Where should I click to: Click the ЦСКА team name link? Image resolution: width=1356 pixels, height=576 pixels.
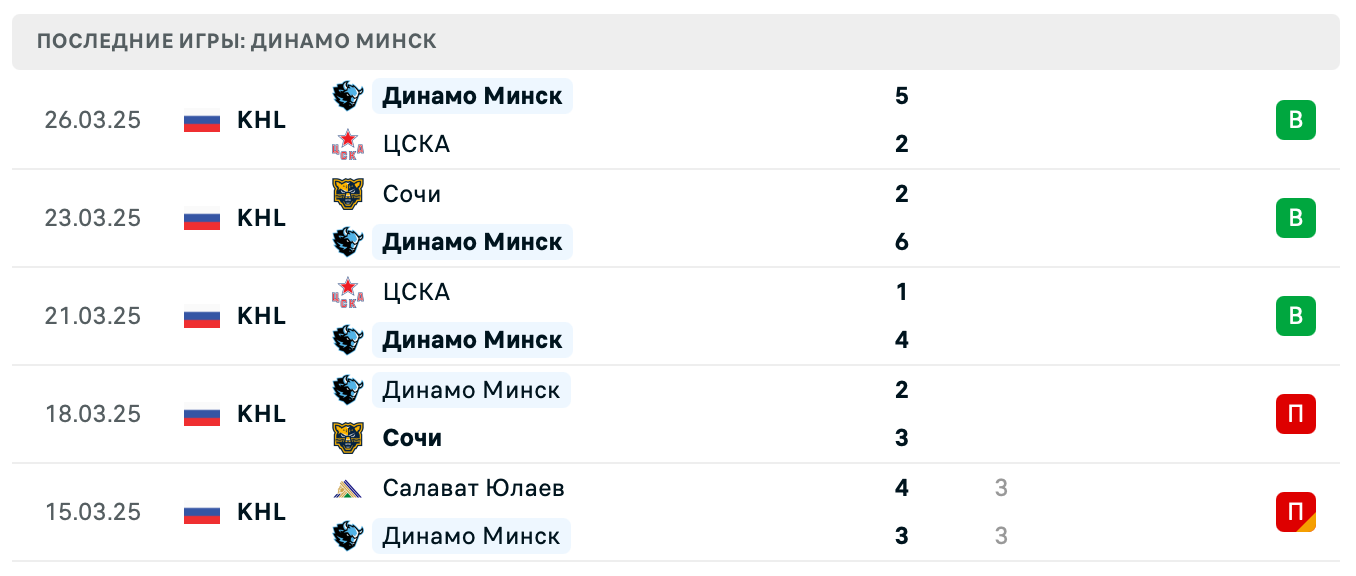(x=416, y=144)
